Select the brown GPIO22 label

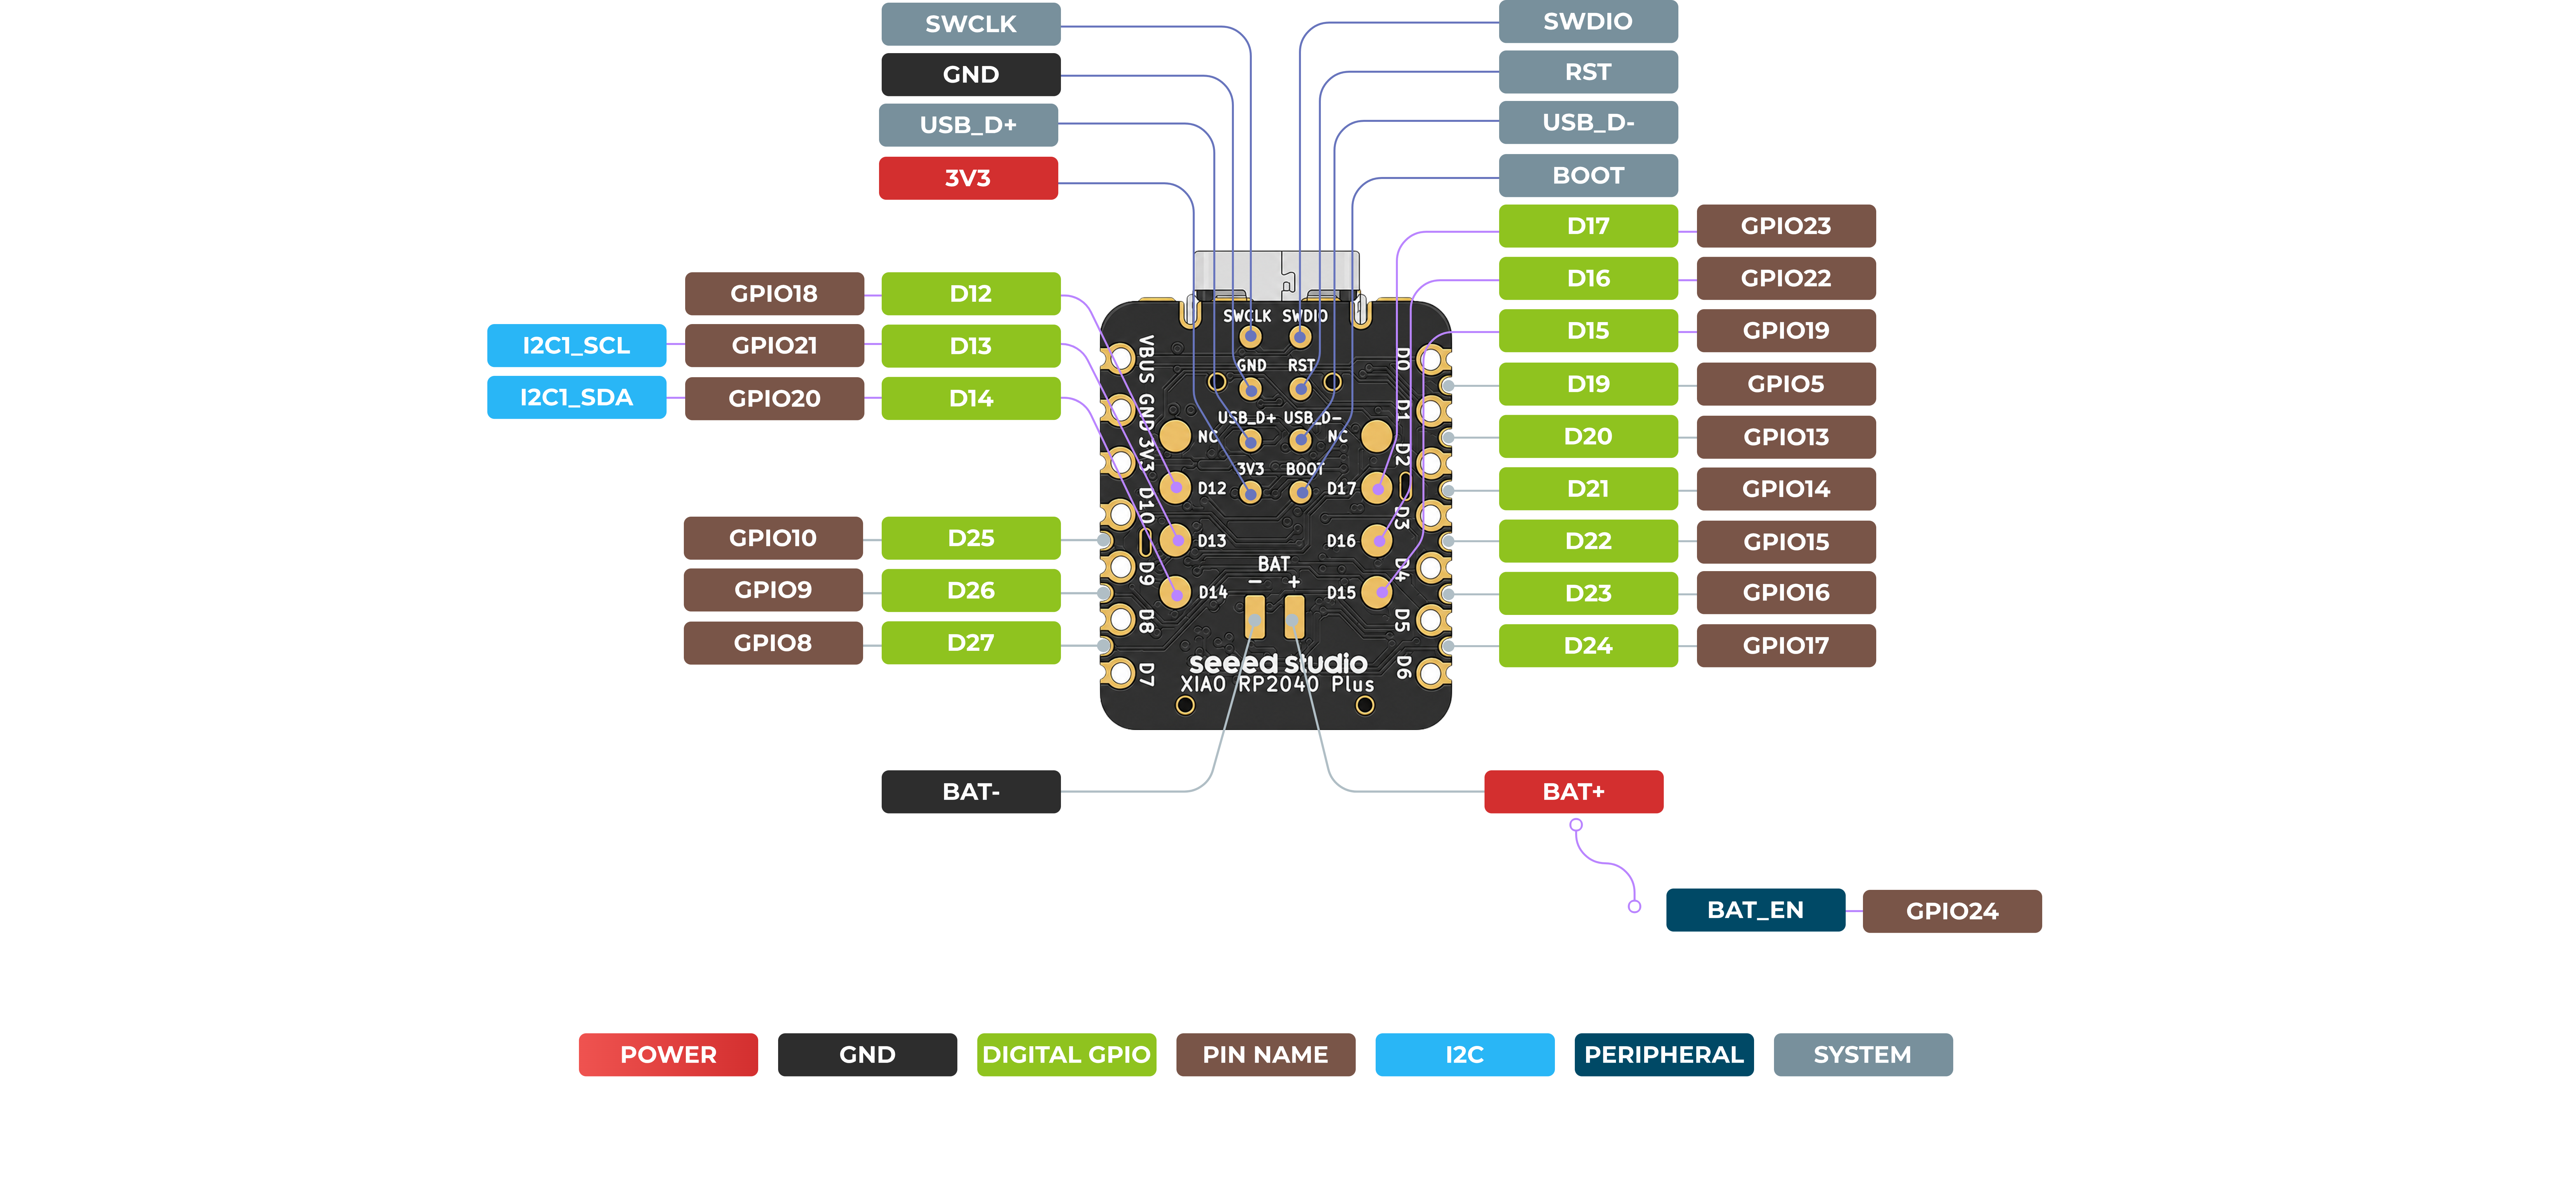tap(1786, 278)
